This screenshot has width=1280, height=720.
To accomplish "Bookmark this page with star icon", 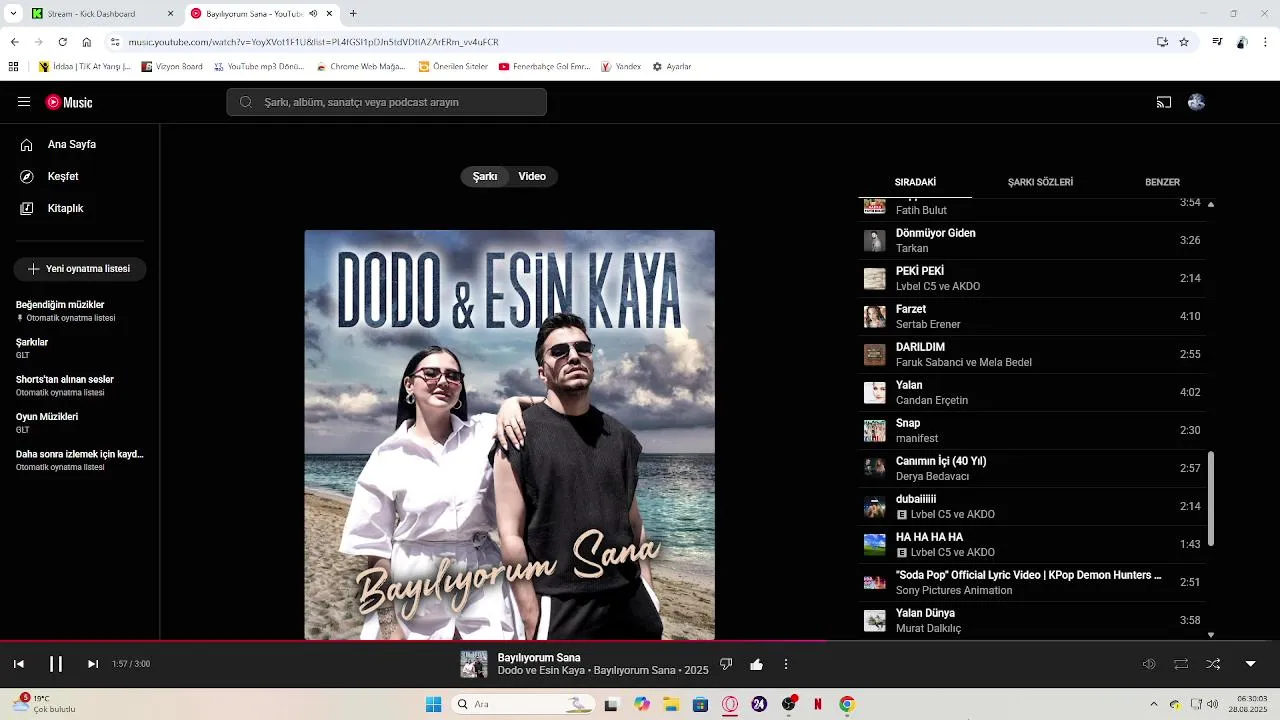I will [1184, 42].
